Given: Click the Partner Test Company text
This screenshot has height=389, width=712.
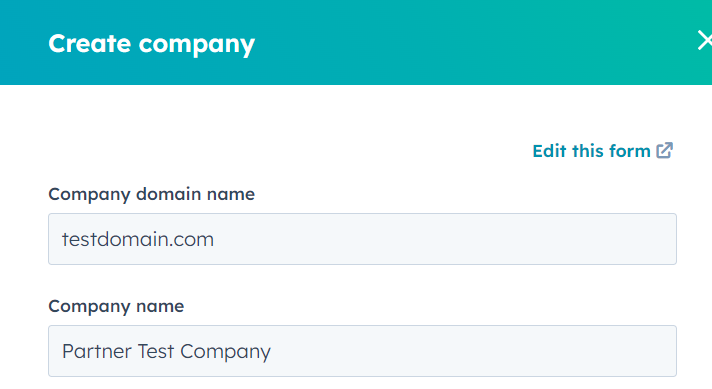Looking at the screenshot, I should coord(166,351).
